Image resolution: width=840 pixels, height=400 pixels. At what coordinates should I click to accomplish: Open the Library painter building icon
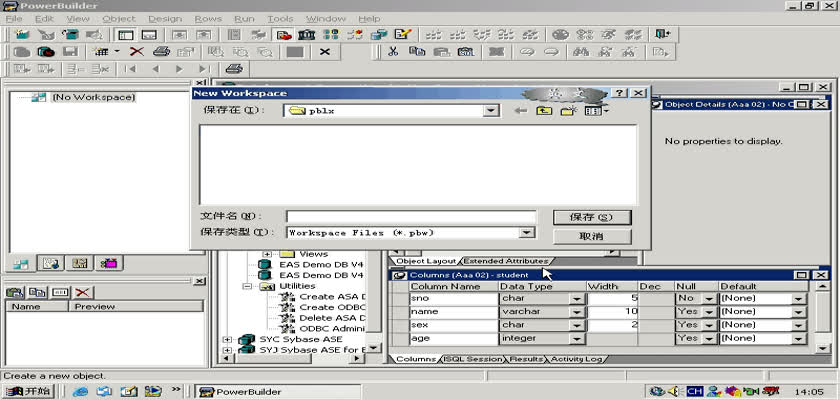pos(307,35)
